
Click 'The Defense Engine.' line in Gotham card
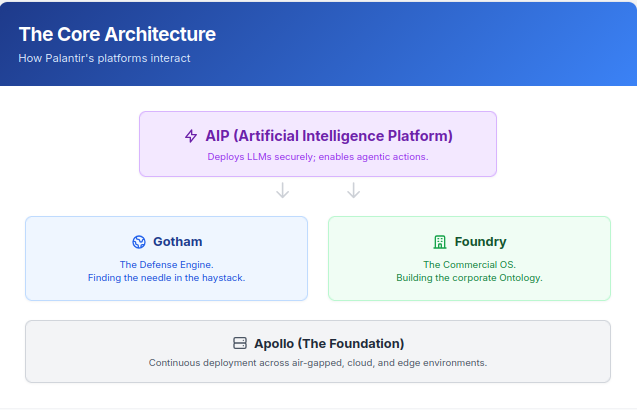click(x=167, y=265)
